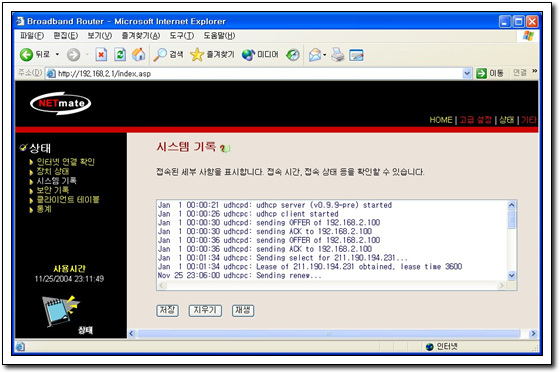
Task: Select 통계 in sidebar
Action: tap(44, 209)
